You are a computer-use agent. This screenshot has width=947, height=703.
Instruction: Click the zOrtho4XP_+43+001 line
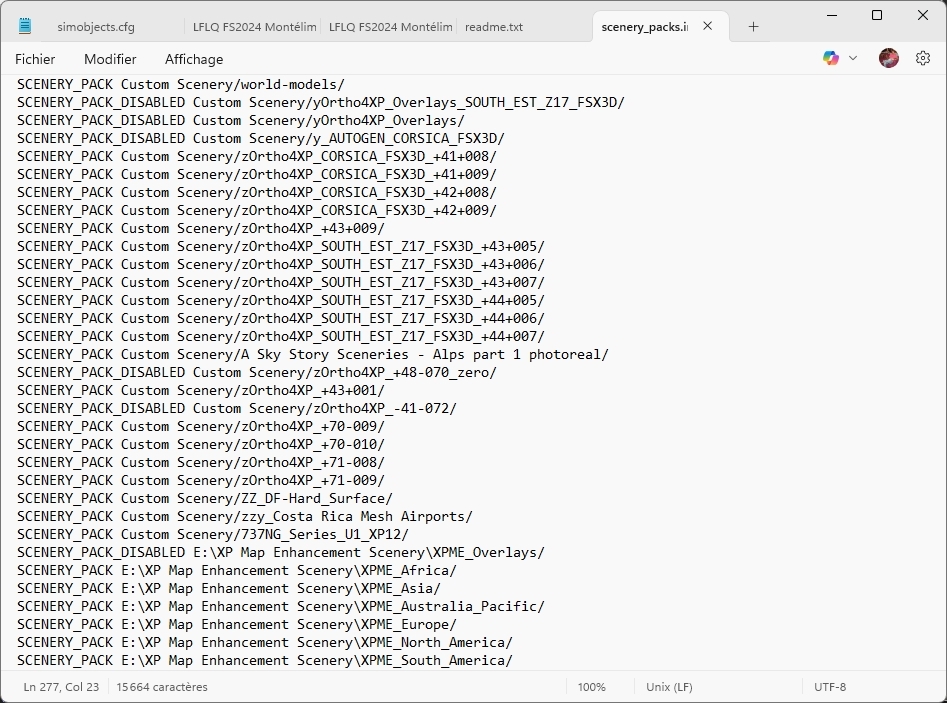201,390
